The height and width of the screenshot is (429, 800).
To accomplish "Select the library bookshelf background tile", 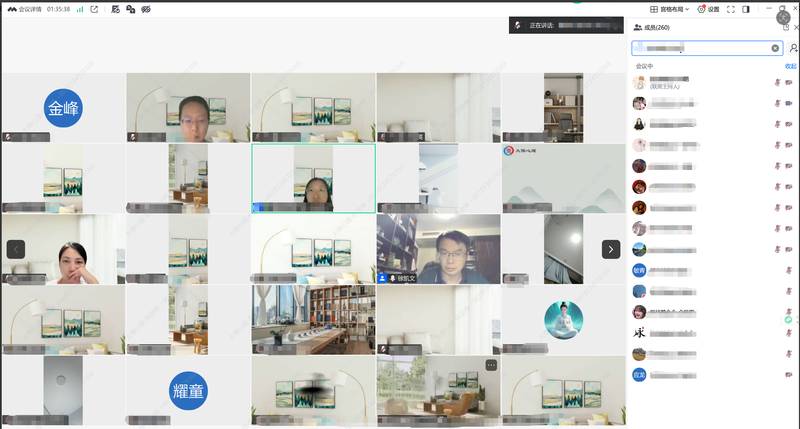I will [313, 320].
